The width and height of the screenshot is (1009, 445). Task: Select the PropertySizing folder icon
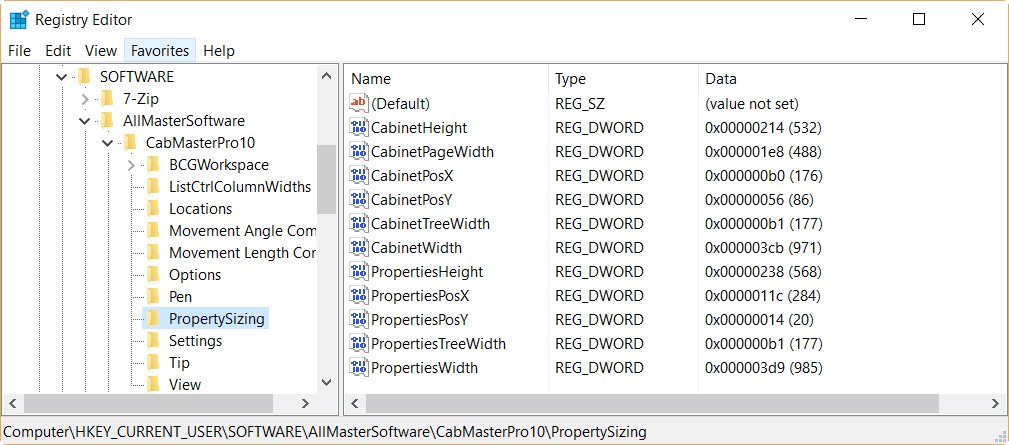[153, 318]
